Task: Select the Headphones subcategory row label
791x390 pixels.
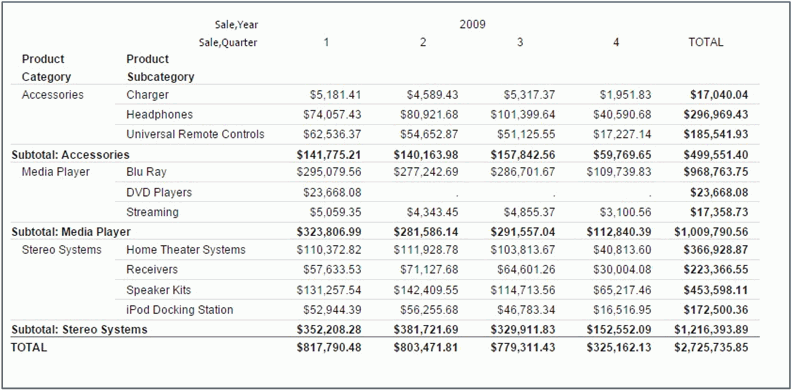Action: pos(159,115)
